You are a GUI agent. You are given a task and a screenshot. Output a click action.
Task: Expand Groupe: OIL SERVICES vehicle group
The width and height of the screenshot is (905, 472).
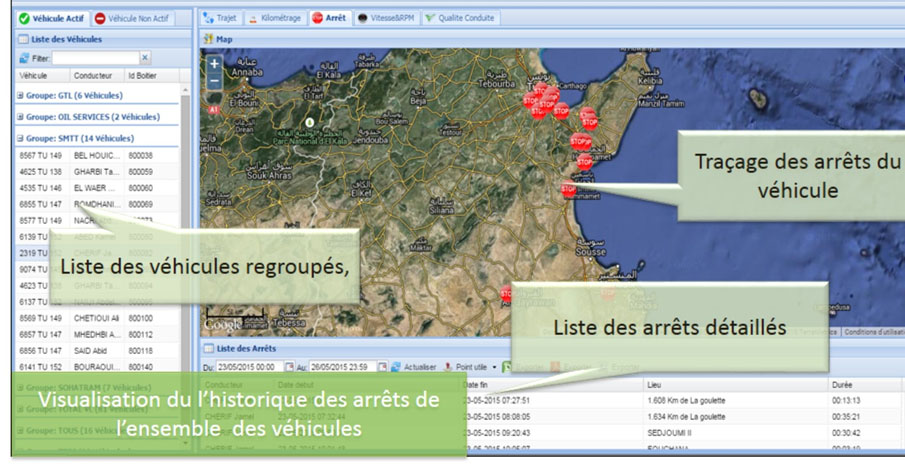pyautogui.click(x=21, y=117)
